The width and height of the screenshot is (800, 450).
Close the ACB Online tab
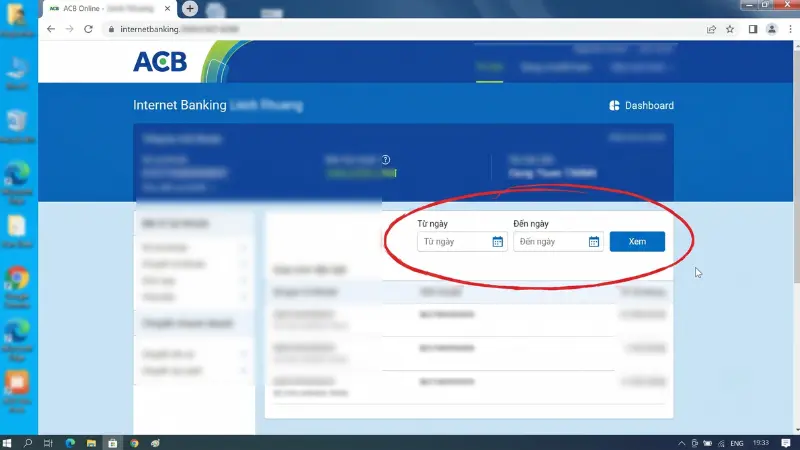coord(167,9)
